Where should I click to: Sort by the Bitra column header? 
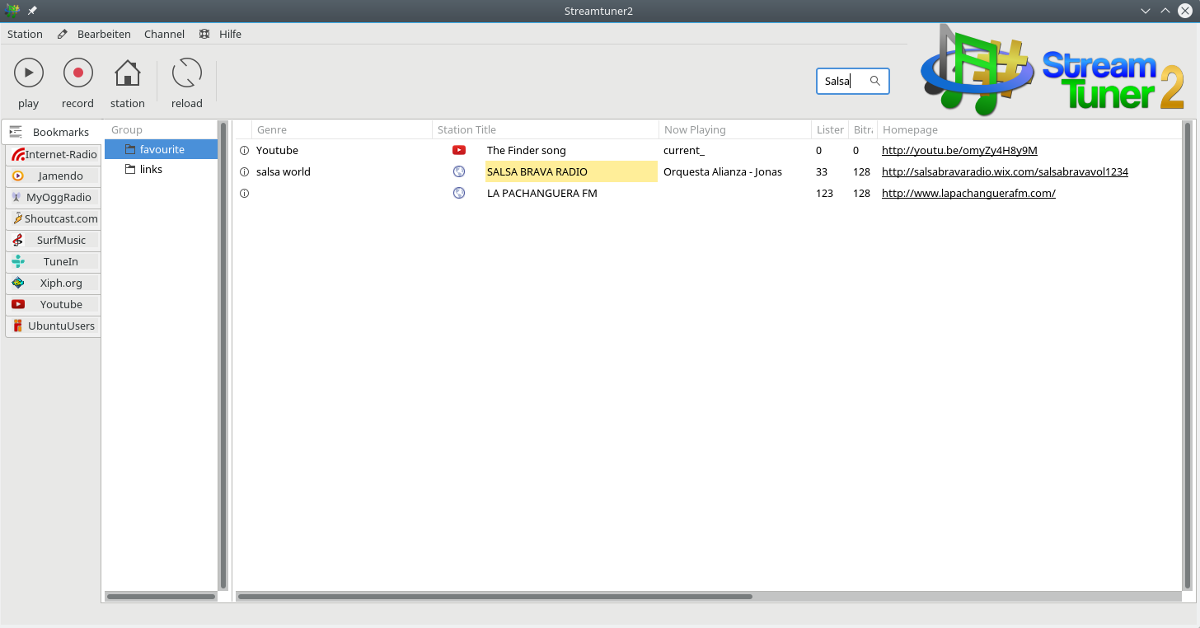click(863, 130)
